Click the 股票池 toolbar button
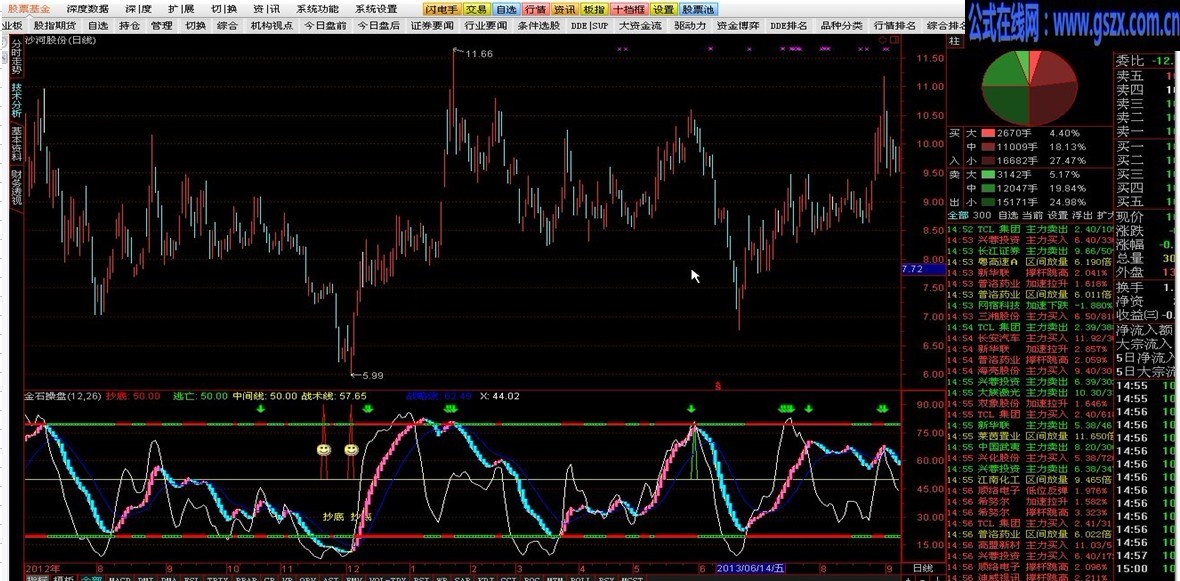The image size is (1180, 581). (x=698, y=10)
